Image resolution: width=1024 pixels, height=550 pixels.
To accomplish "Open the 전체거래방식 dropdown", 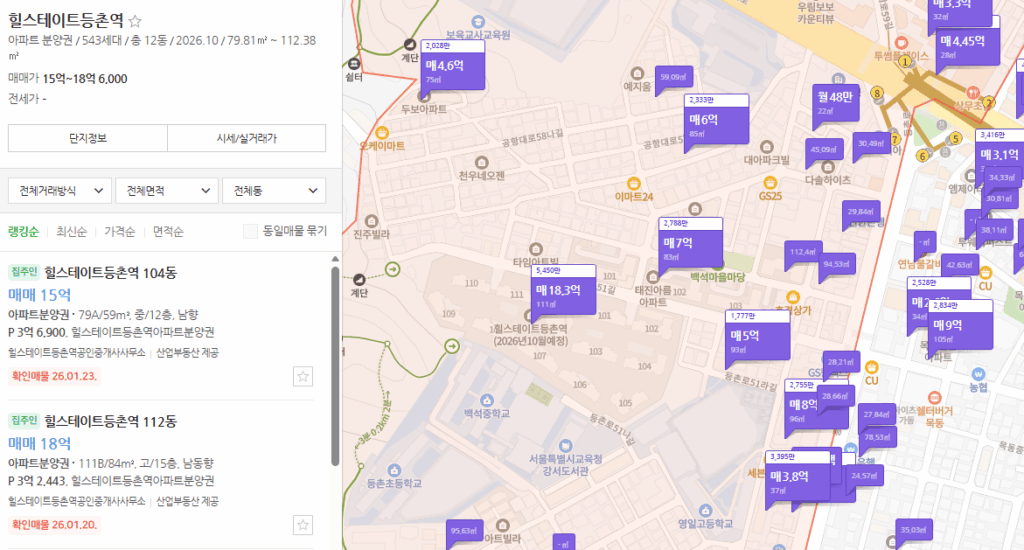I will 59,190.
